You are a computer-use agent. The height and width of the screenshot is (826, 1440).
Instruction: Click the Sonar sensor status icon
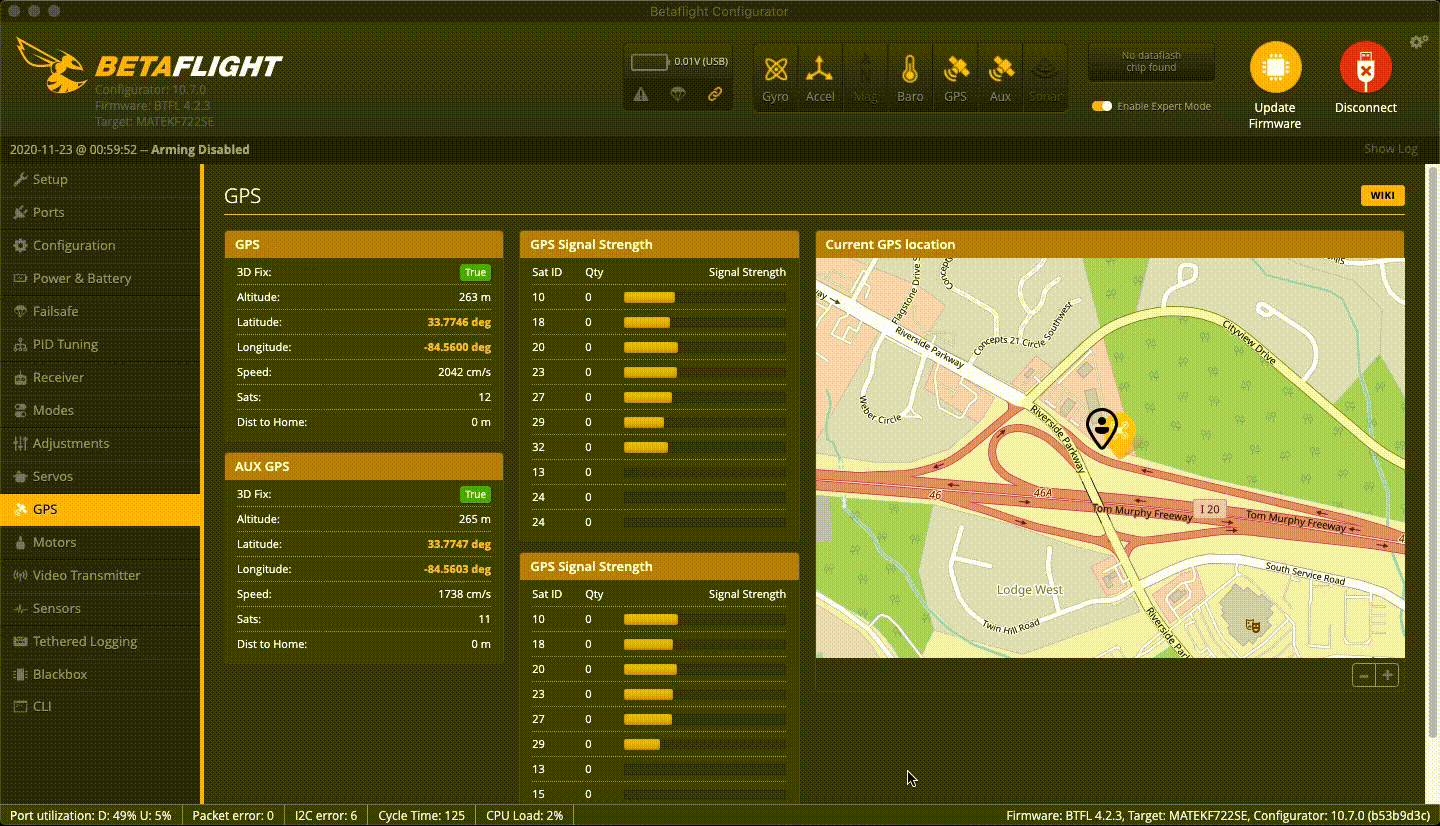coord(1045,77)
